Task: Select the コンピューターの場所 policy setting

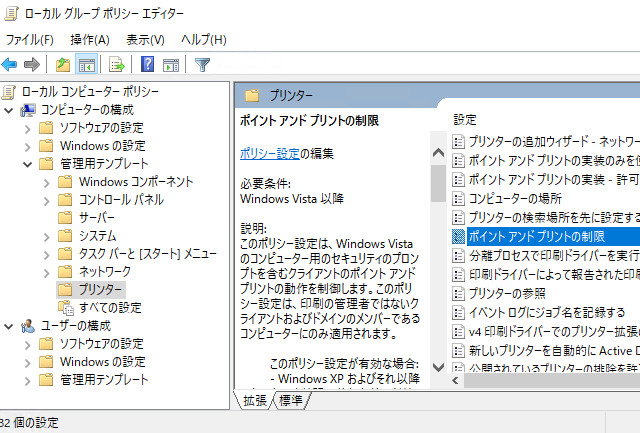Action: (514, 198)
